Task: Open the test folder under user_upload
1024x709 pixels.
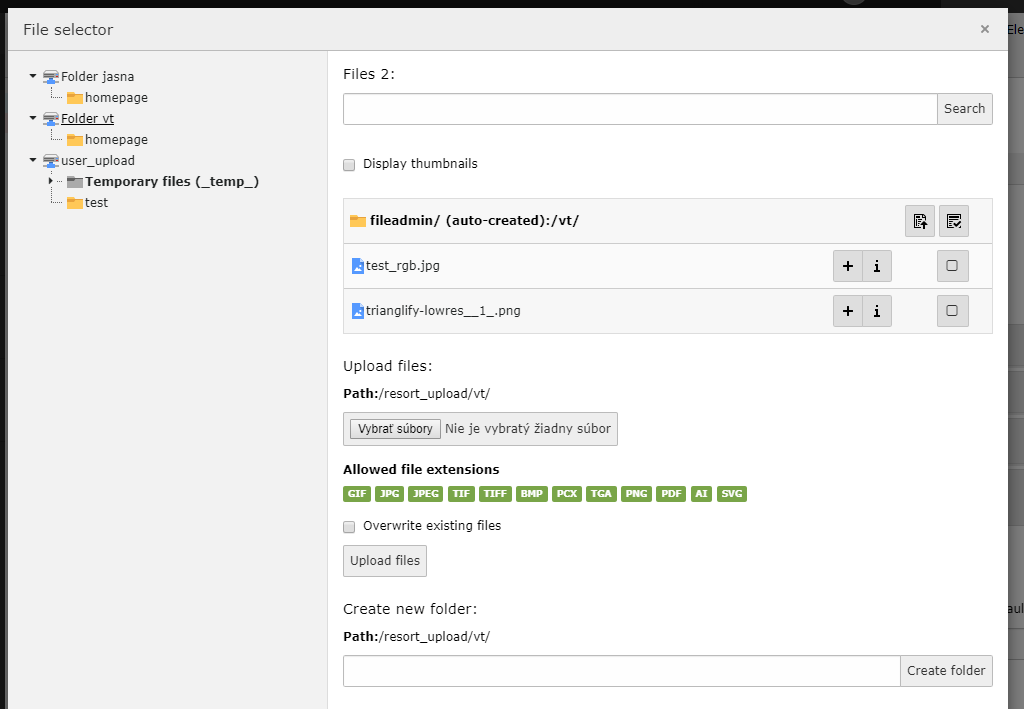Action: click(96, 203)
